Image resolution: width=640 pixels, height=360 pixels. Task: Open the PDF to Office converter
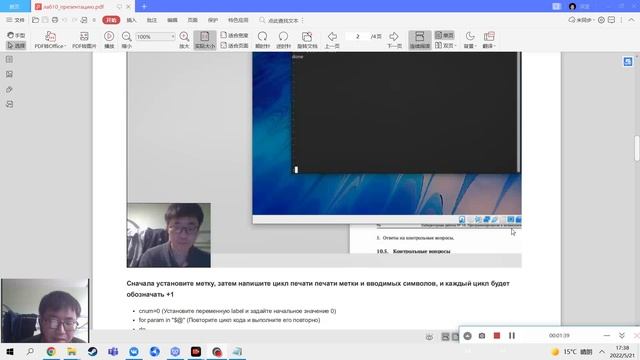pyautogui.click(x=50, y=40)
